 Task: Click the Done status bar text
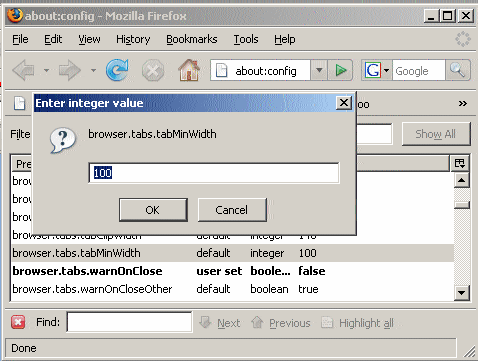pyautogui.click(x=24, y=348)
